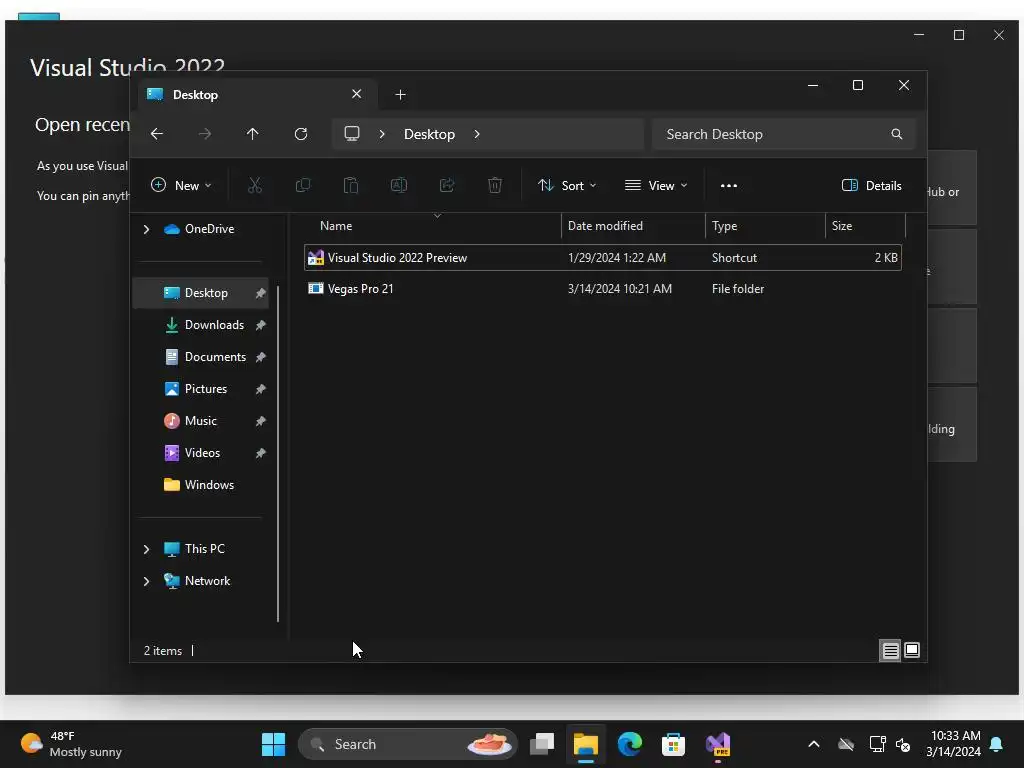The width and height of the screenshot is (1024, 768).
Task: Select the Vegas Pro 21 folder
Action: (x=603, y=289)
